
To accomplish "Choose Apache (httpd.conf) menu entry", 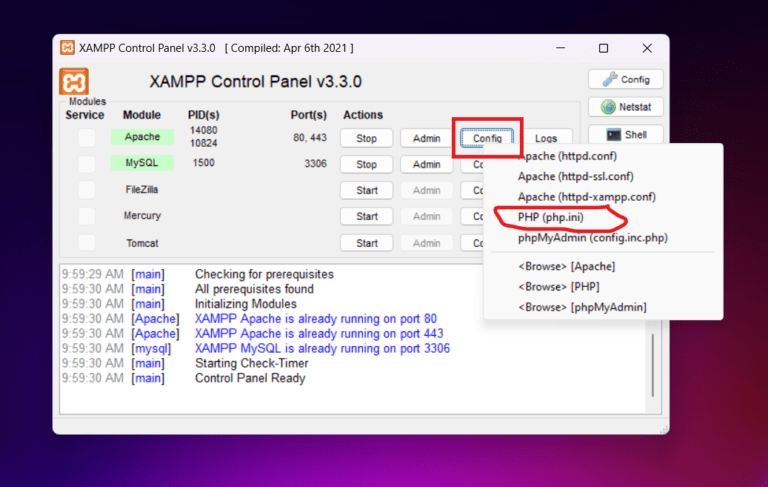I will click(568, 157).
